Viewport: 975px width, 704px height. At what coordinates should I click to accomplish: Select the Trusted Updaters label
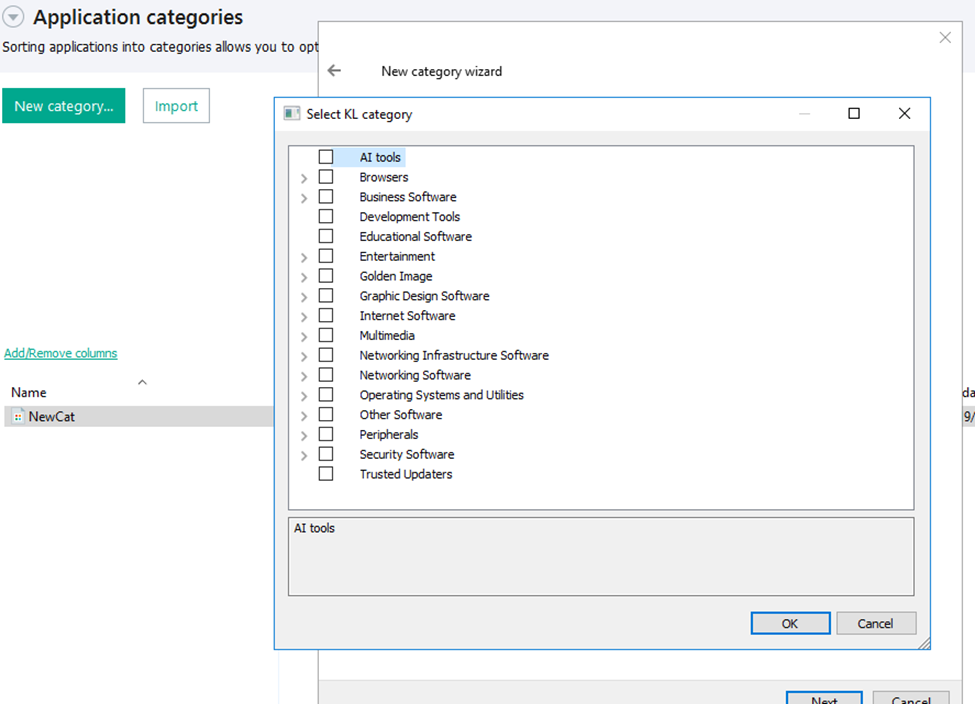[x=405, y=474]
